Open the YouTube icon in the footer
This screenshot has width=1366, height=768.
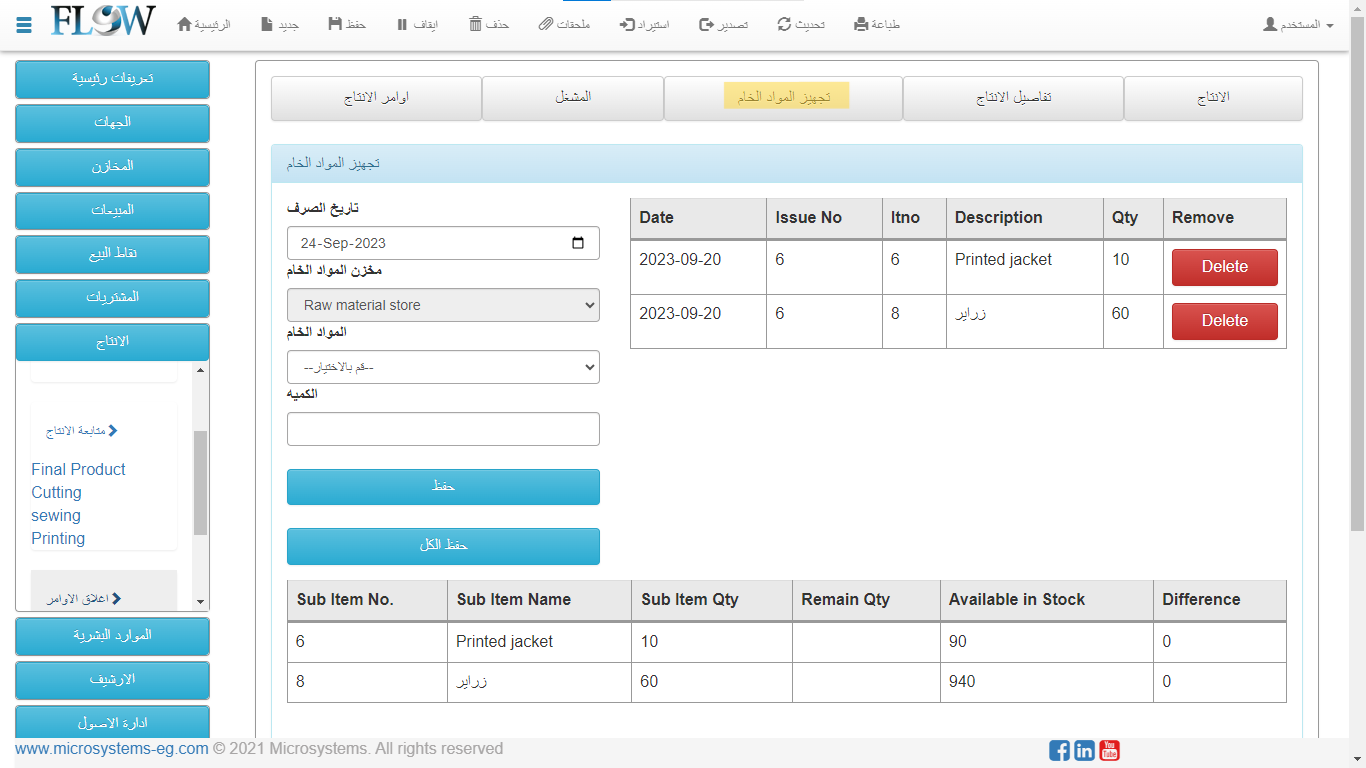coord(1109,750)
